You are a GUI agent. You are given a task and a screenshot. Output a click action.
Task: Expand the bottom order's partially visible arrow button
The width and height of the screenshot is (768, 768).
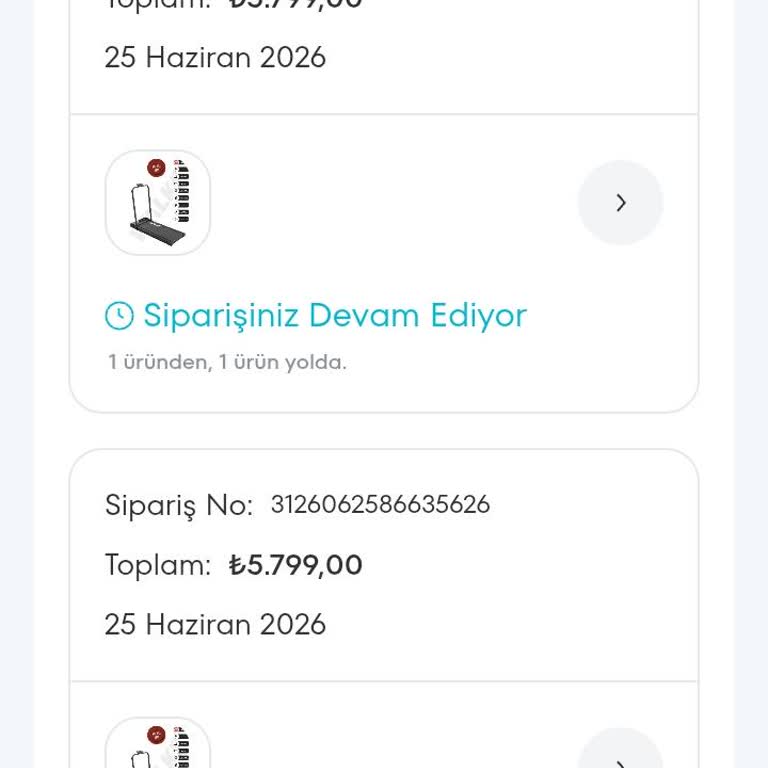pyautogui.click(x=621, y=748)
